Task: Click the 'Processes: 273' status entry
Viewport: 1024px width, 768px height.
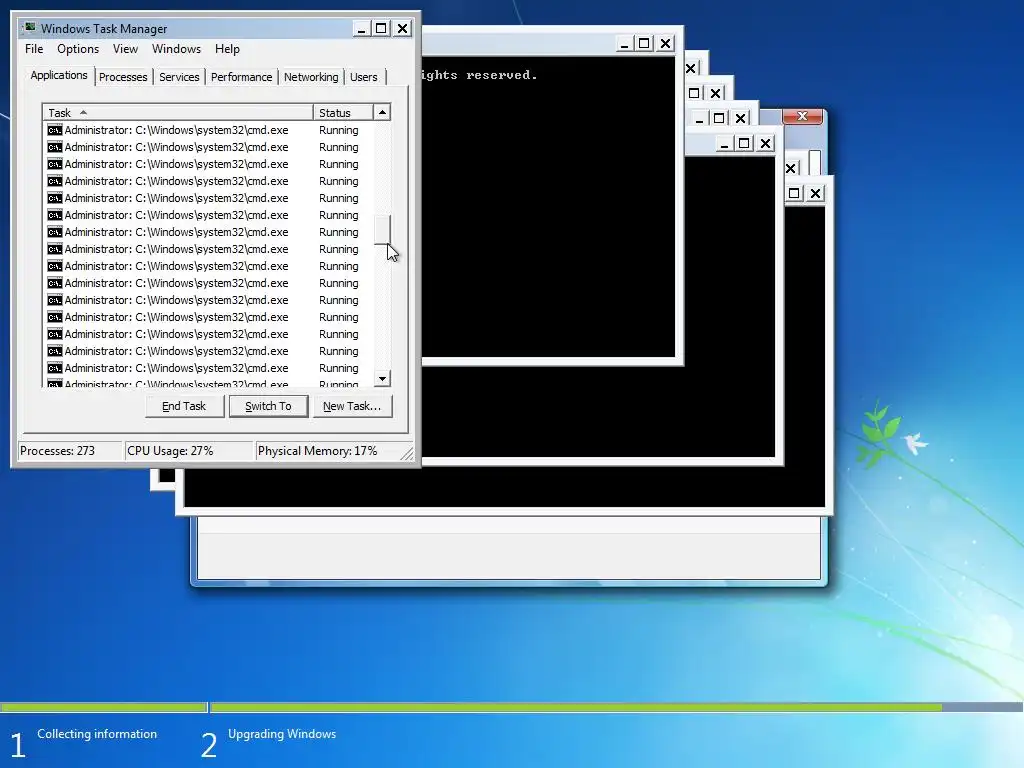Action: tap(69, 451)
